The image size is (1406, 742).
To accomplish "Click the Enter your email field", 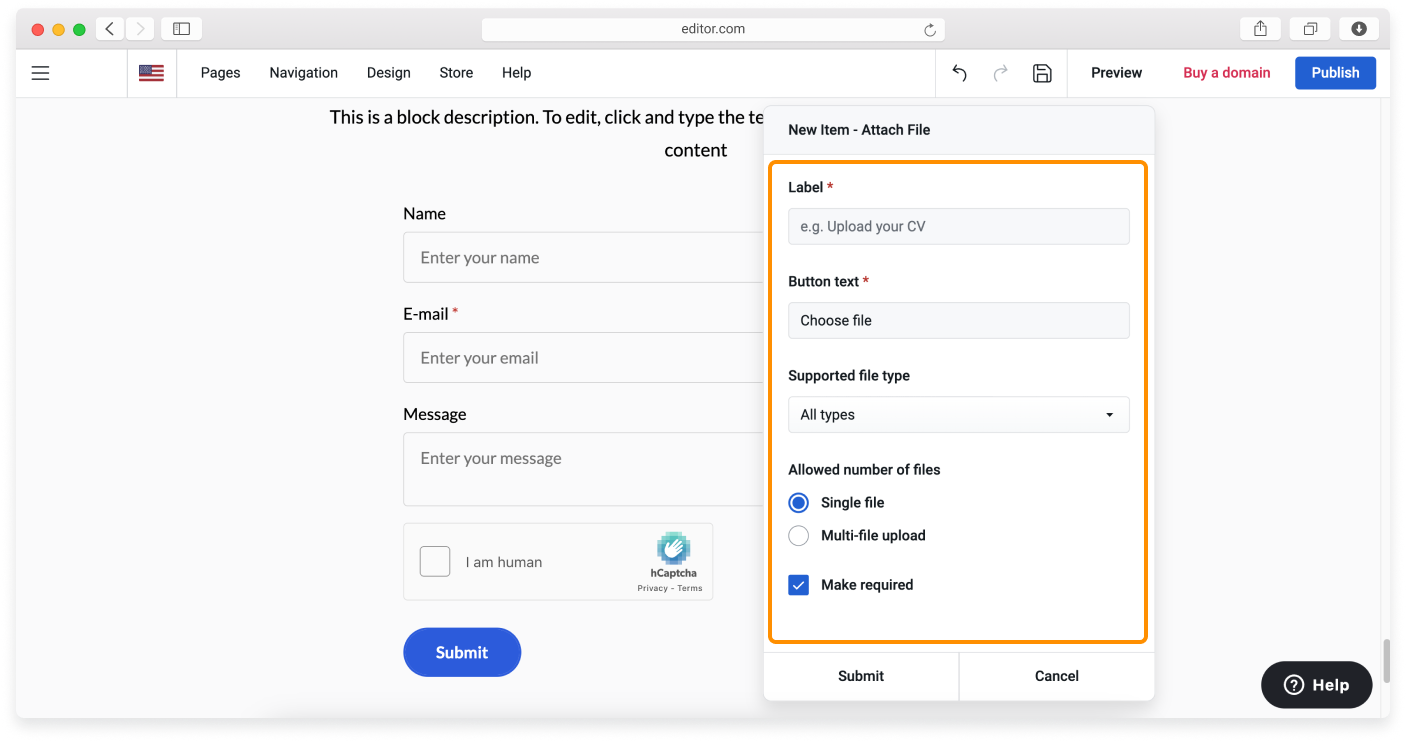I will pos(584,358).
